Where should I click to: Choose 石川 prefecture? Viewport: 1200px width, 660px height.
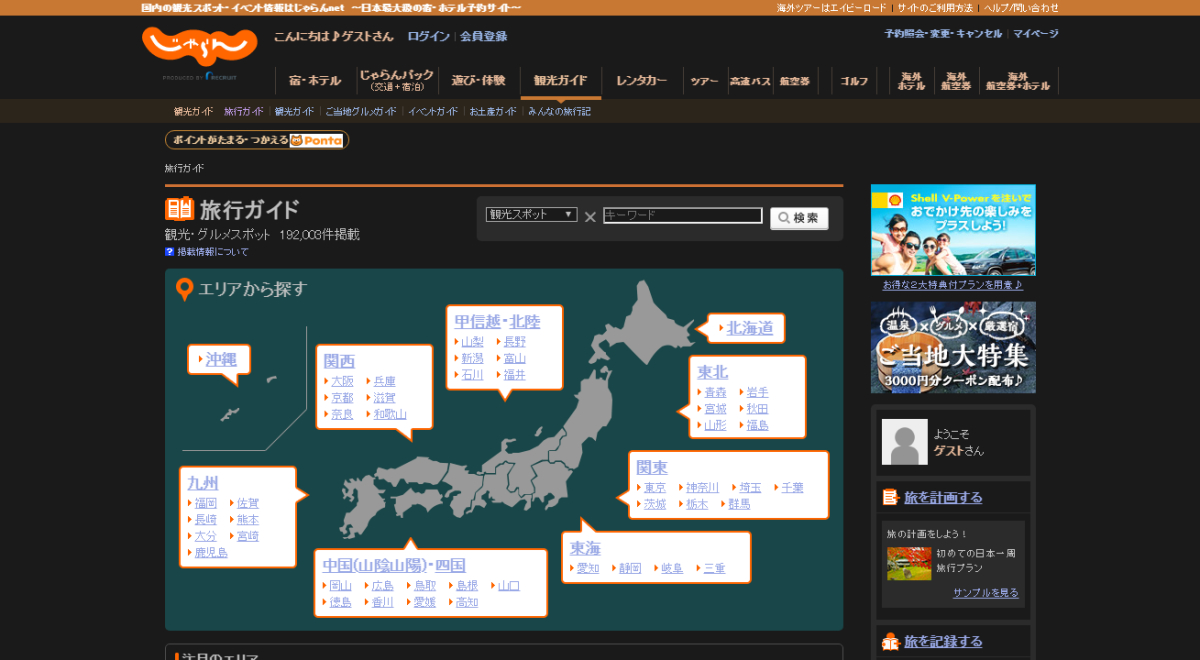(x=472, y=375)
